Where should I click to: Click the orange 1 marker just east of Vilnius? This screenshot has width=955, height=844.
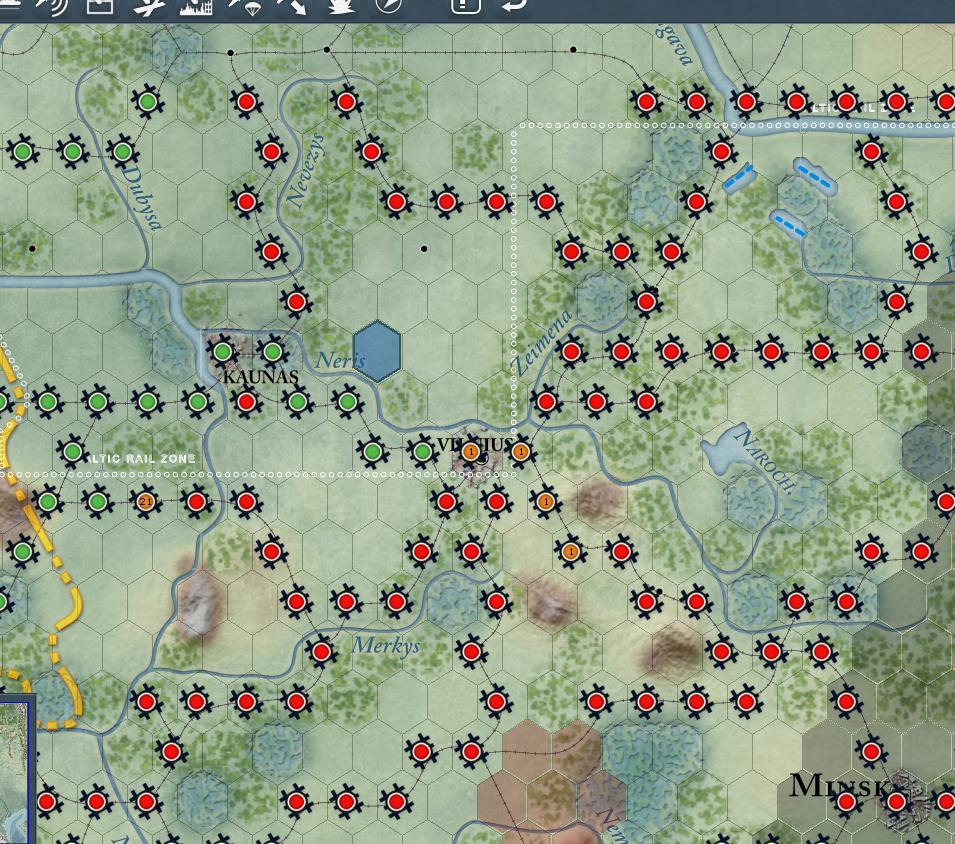(520, 452)
